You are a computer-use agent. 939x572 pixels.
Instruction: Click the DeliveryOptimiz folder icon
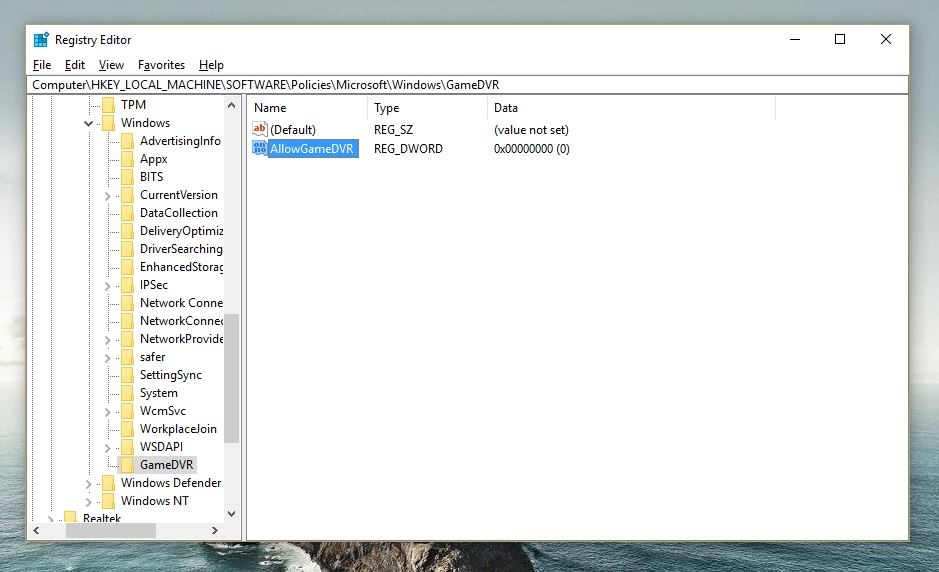point(128,231)
